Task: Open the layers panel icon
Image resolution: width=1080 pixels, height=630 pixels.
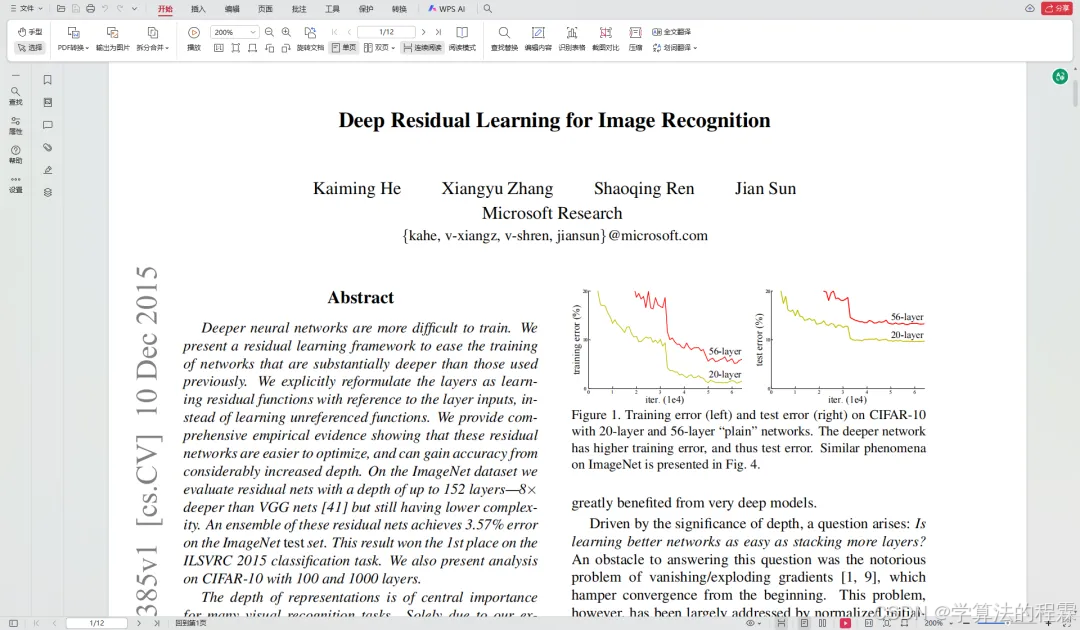Action: [x=48, y=192]
